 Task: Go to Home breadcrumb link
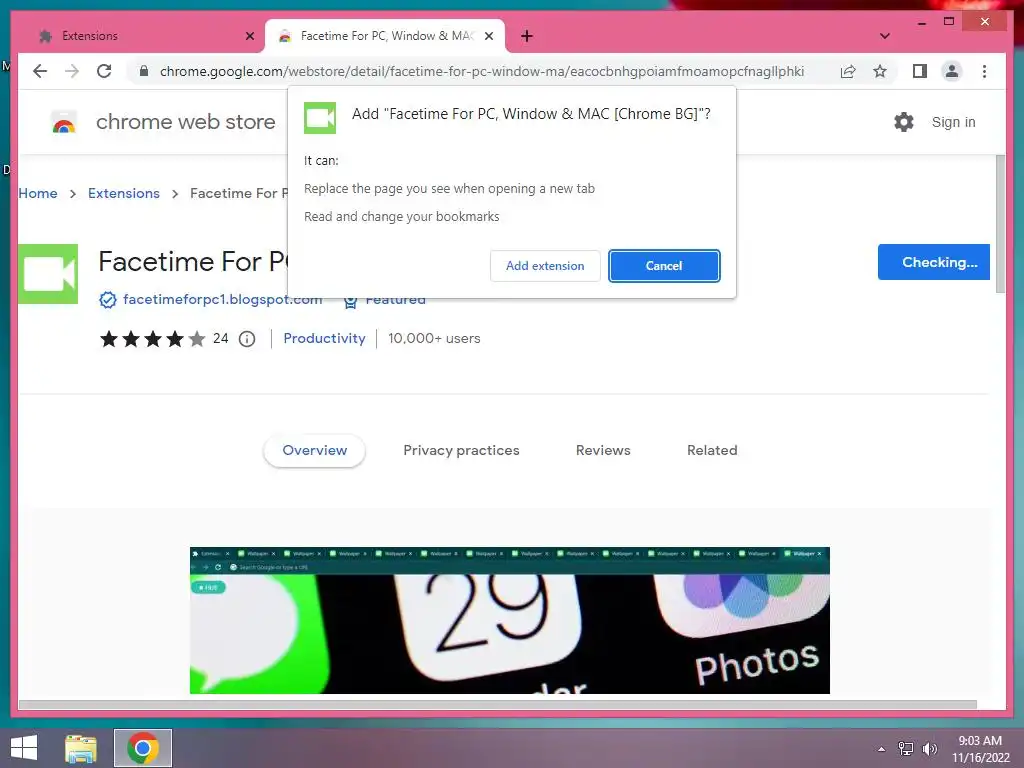[38, 193]
